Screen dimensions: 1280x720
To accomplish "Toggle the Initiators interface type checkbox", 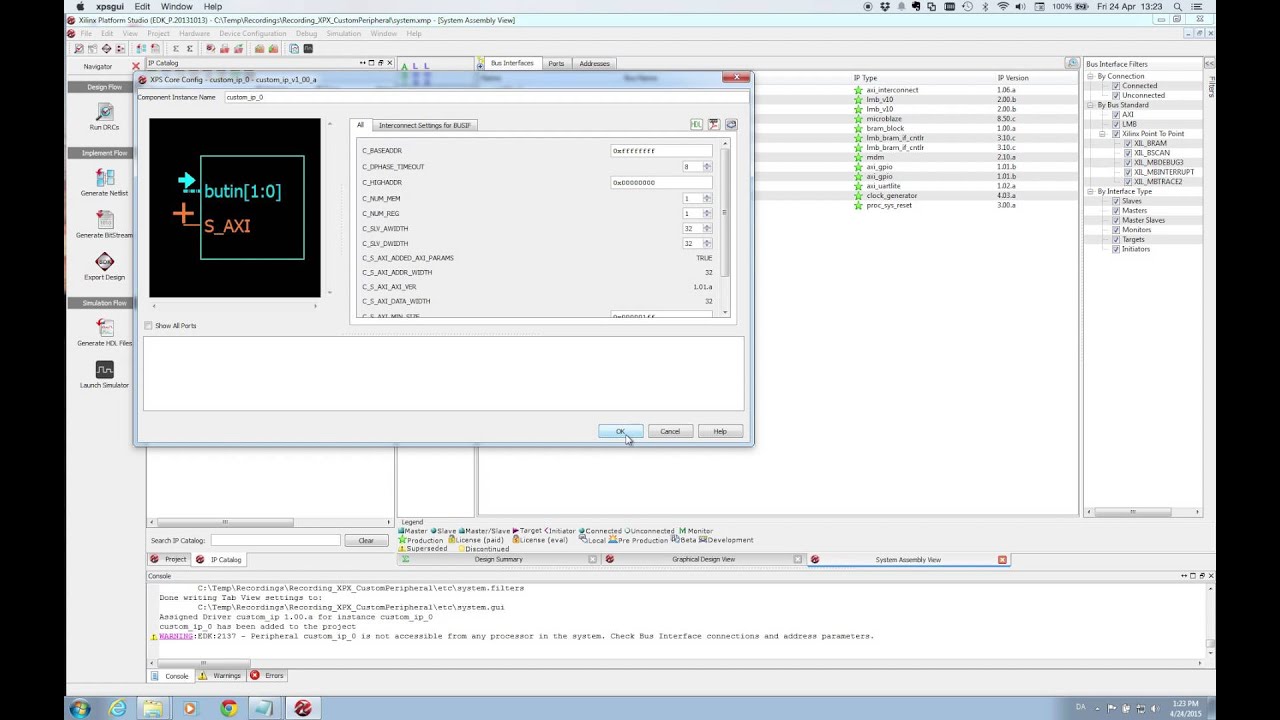I will (1116, 249).
